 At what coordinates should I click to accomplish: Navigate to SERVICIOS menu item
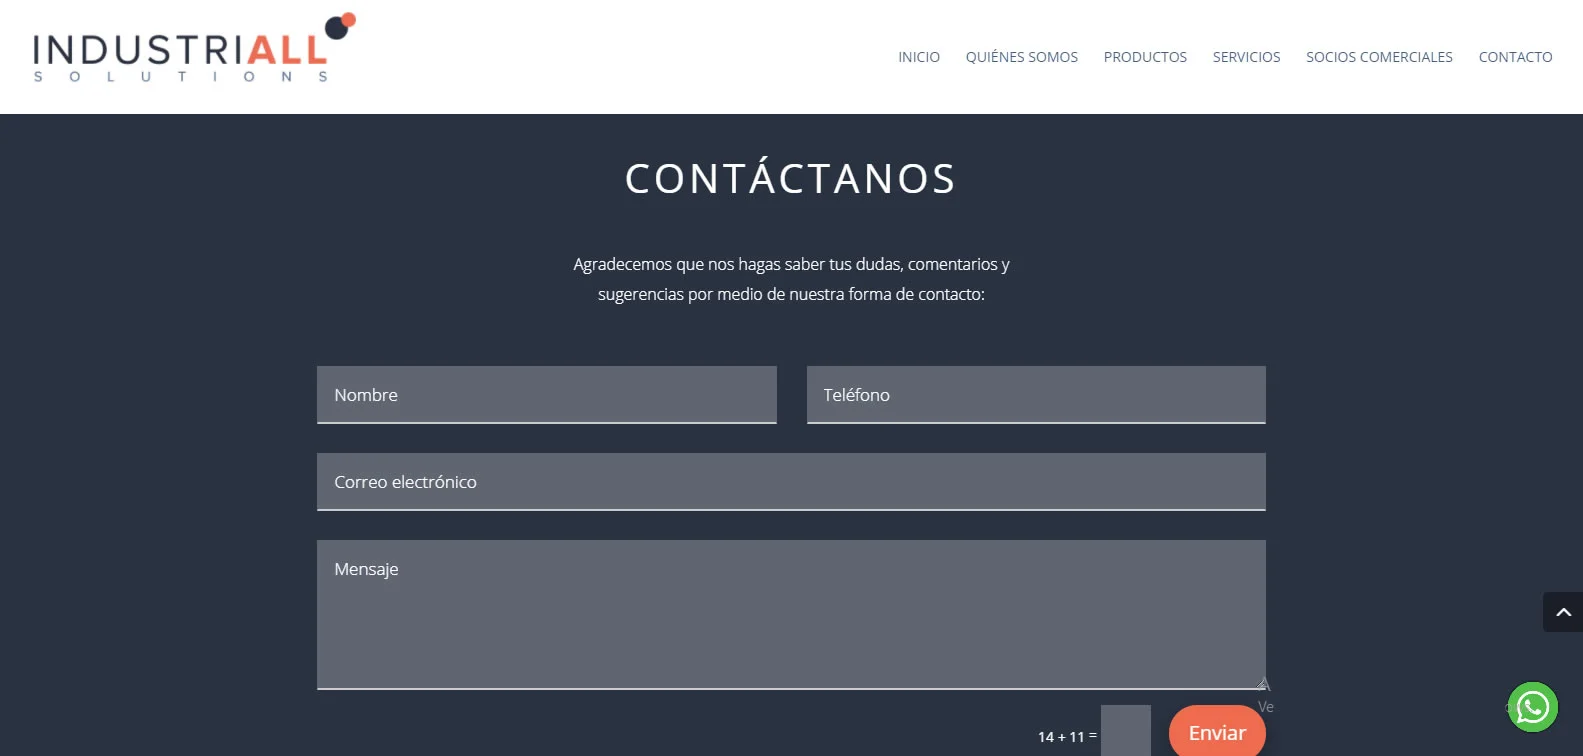(1246, 57)
